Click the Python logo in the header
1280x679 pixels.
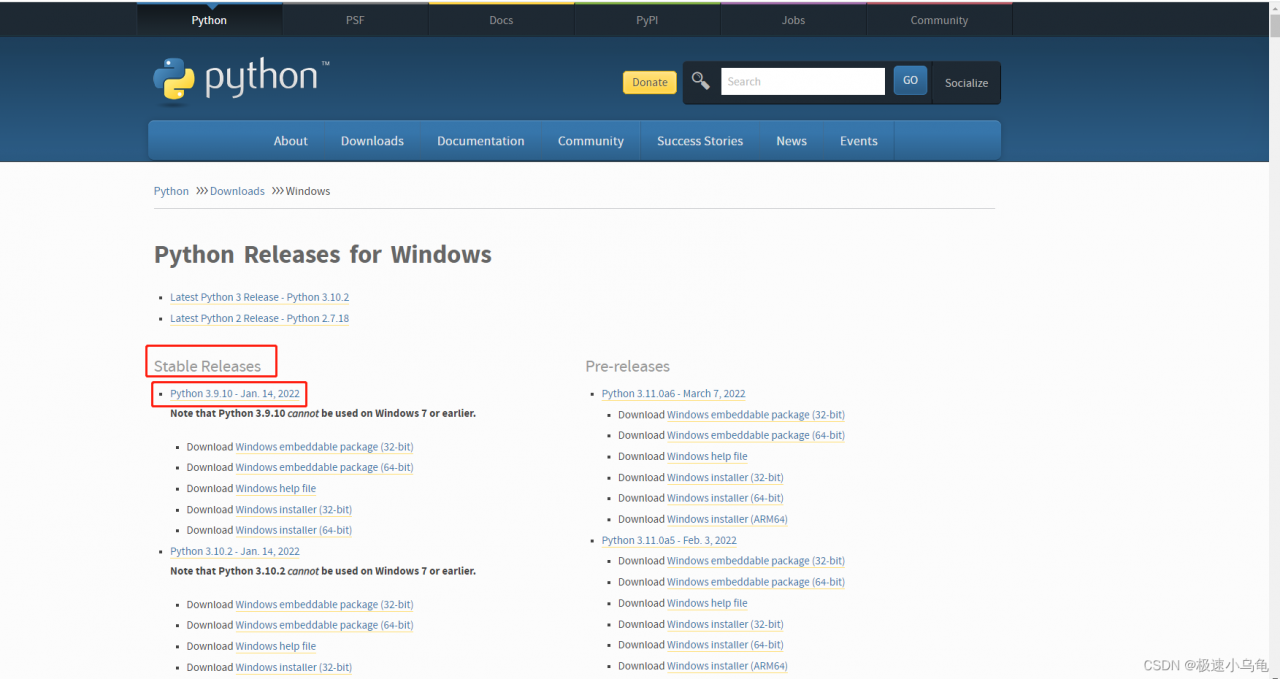coord(241,81)
